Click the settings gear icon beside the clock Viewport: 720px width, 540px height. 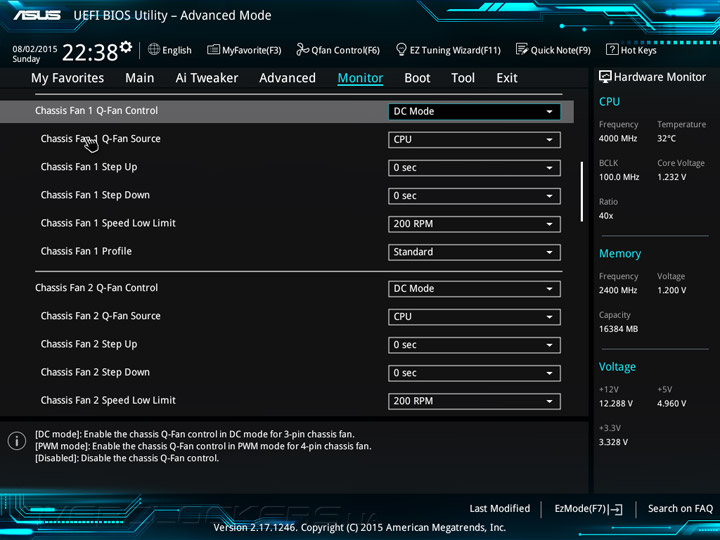click(x=126, y=46)
